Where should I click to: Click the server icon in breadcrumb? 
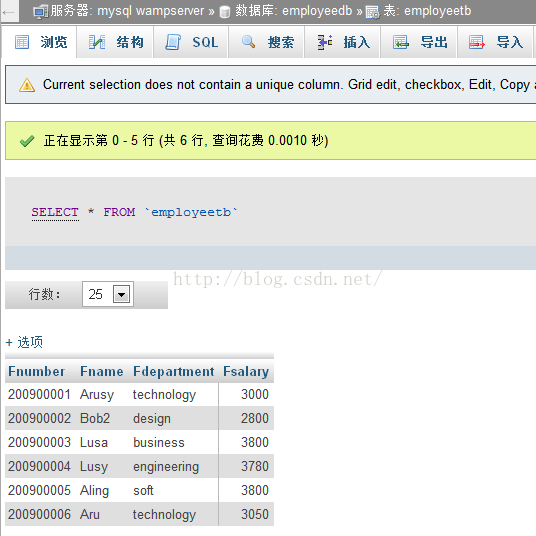click(x=40, y=12)
